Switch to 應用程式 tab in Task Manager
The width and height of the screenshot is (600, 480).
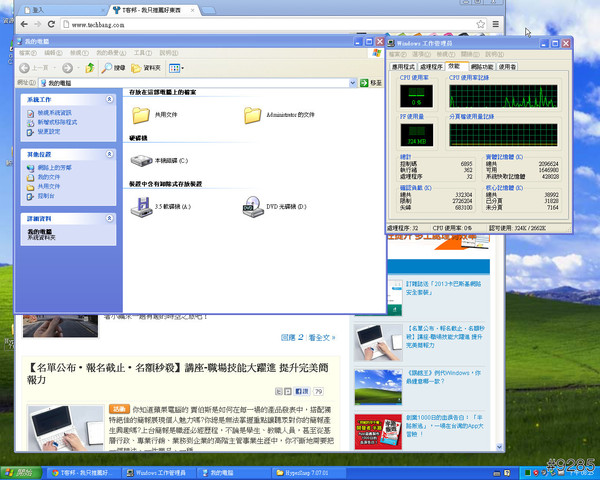tap(403, 66)
